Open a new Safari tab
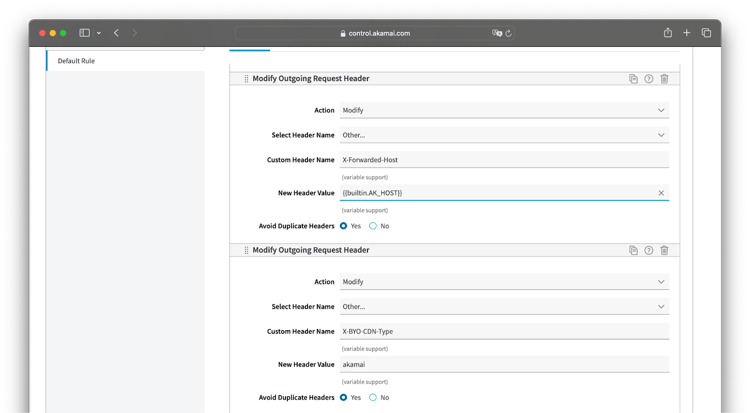Image resolution: width=750 pixels, height=413 pixels. click(686, 33)
